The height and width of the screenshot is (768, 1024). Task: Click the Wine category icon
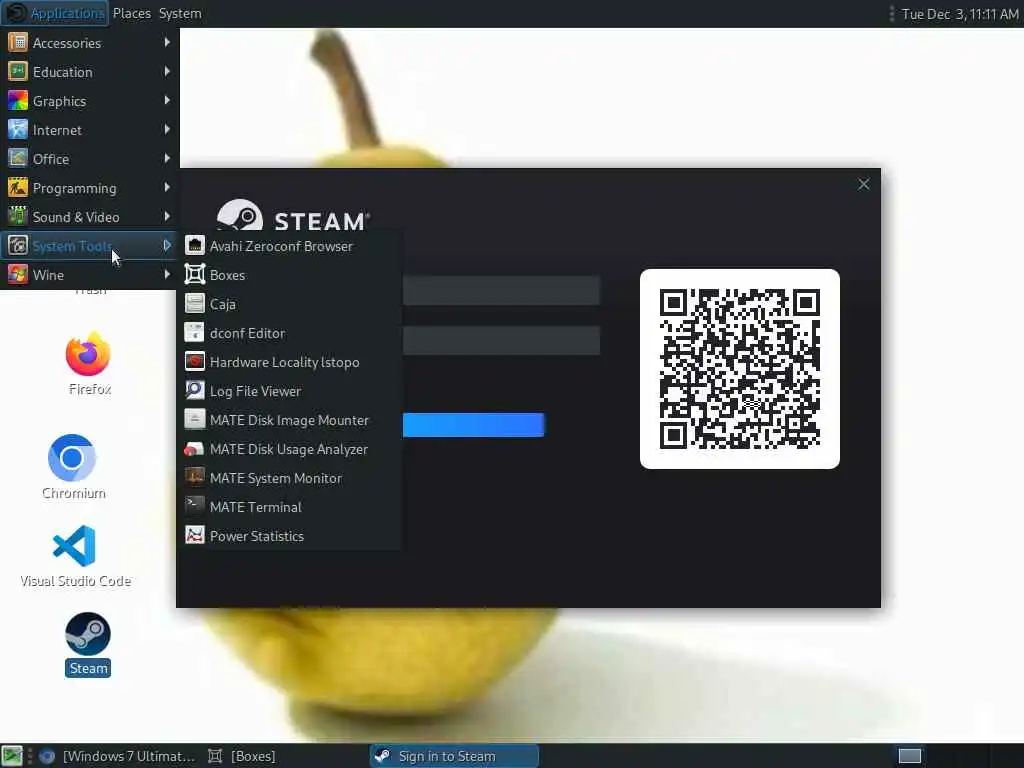pyautogui.click(x=18, y=274)
